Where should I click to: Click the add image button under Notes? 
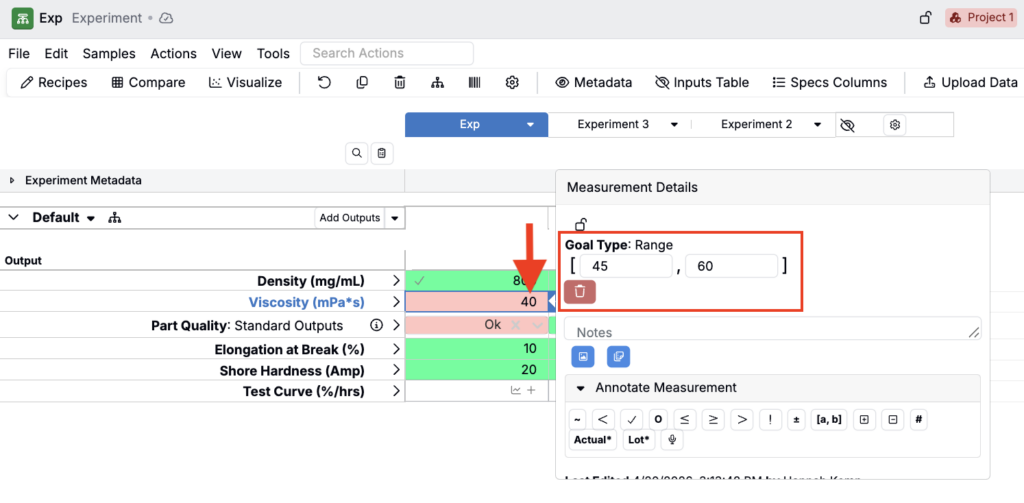click(x=583, y=356)
